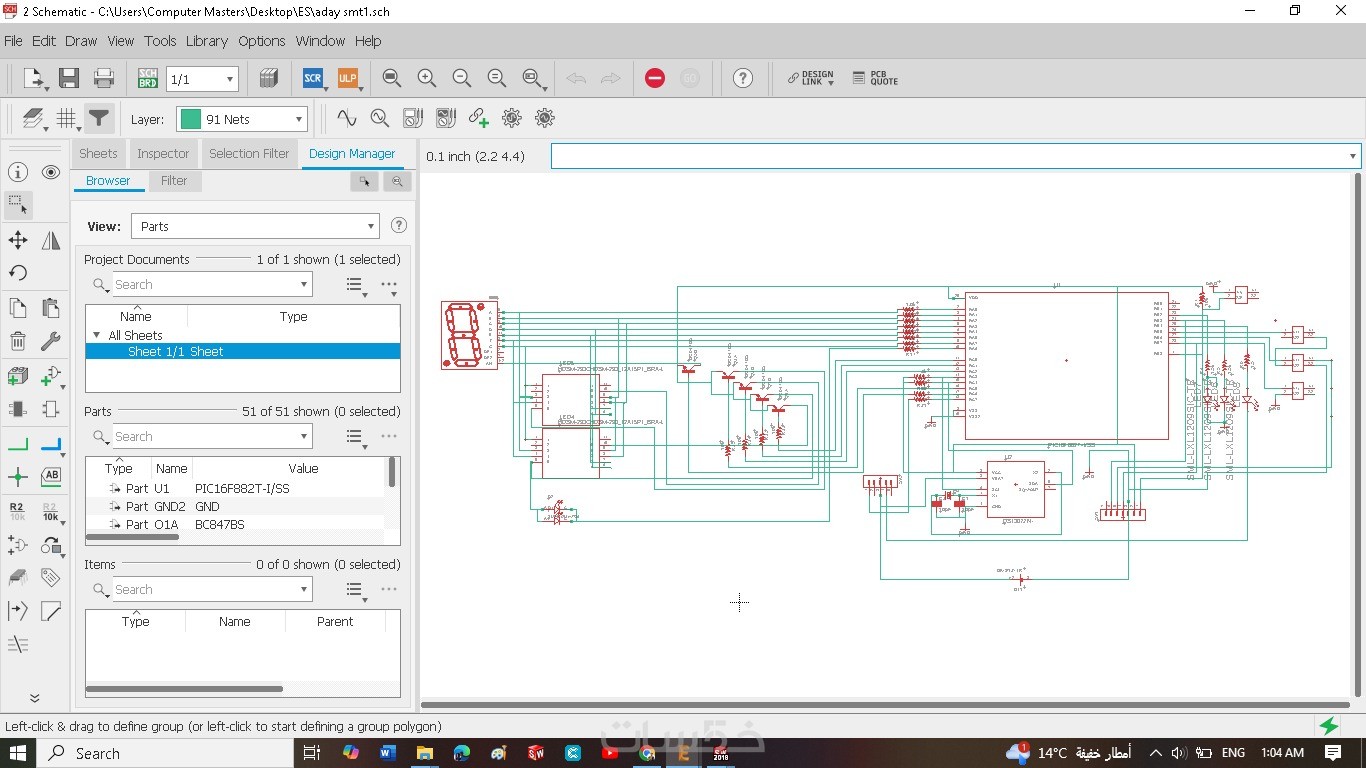The width and height of the screenshot is (1366, 768).
Task: Toggle the group selection tool
Action: 18,205
